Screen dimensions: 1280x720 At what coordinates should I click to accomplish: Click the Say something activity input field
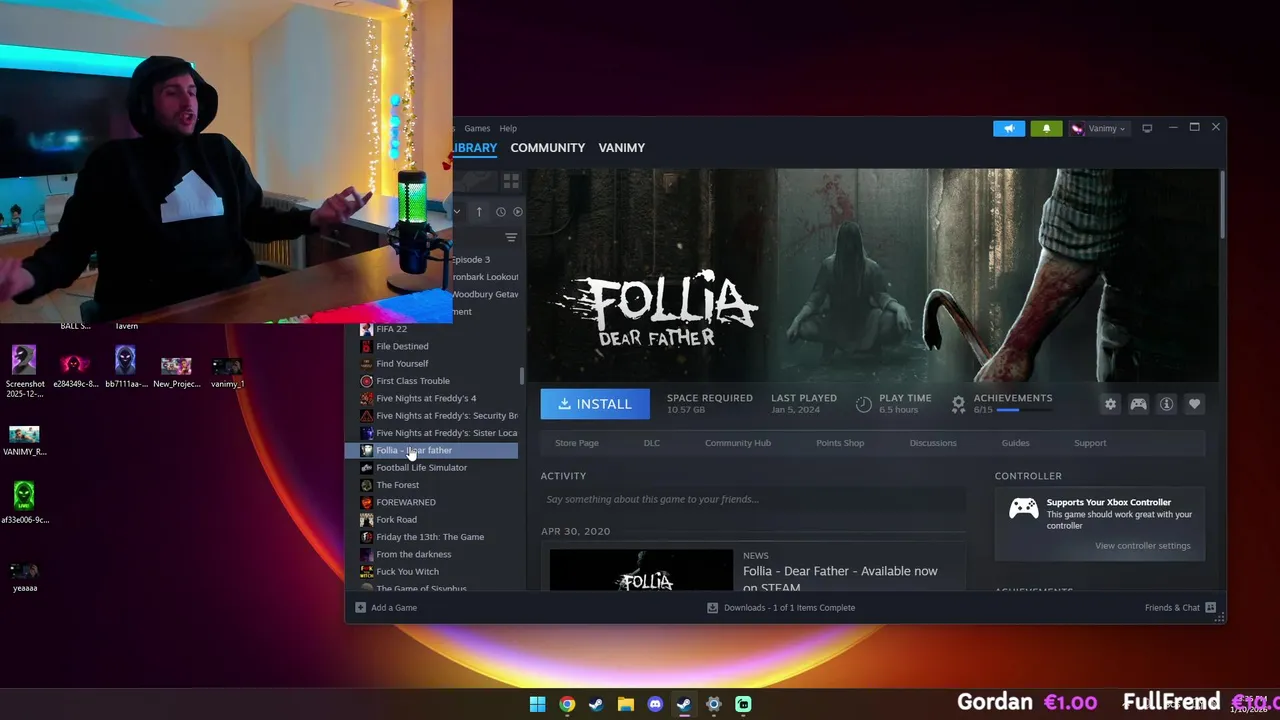coord(753,499)
